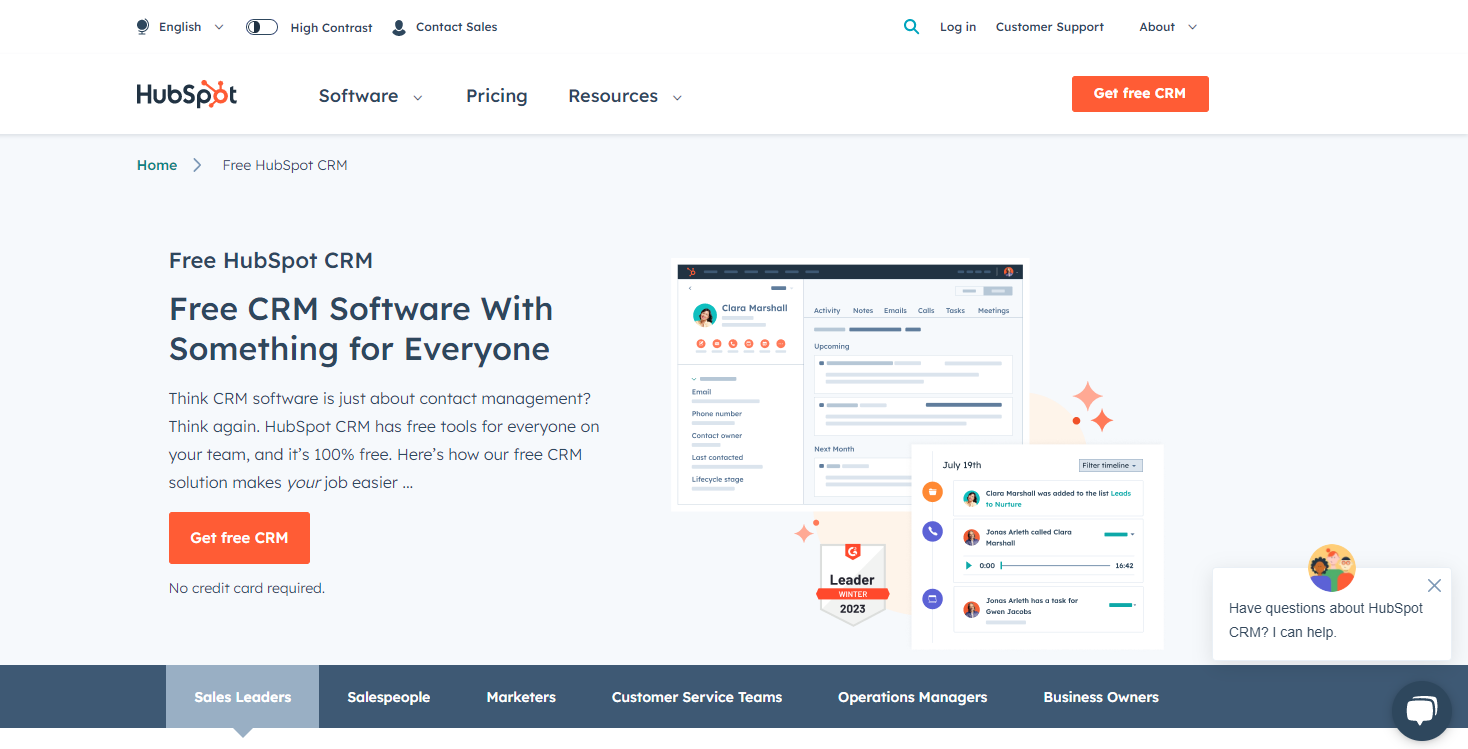Click the 'Contact owner' field label

pos(717,436)
